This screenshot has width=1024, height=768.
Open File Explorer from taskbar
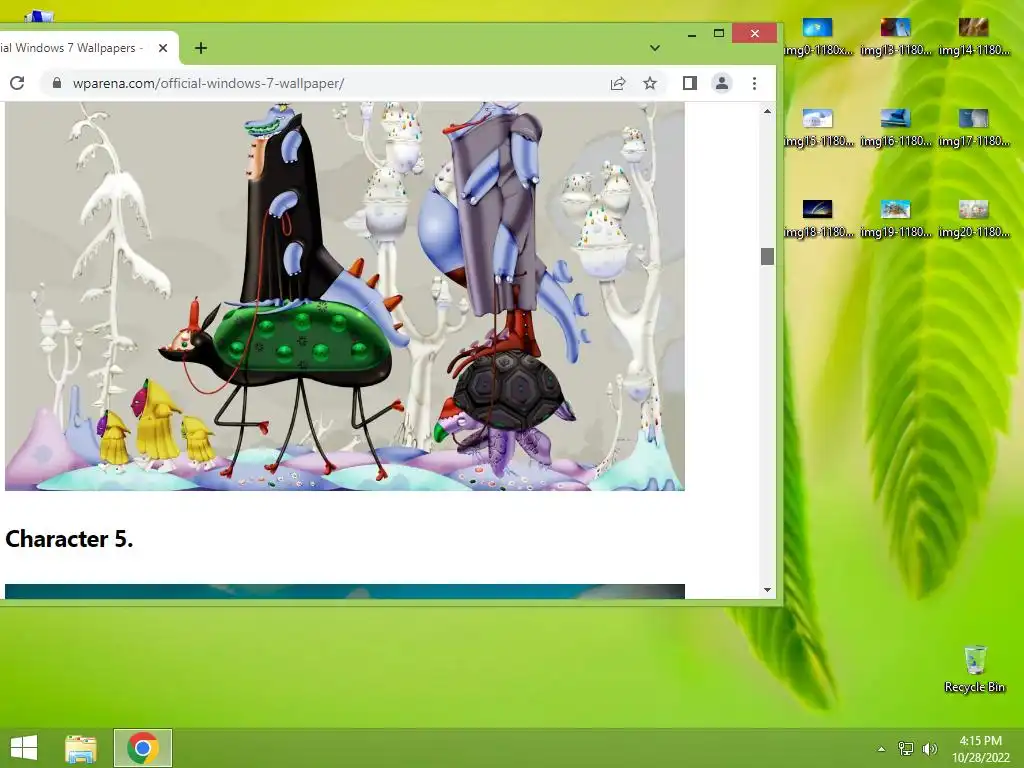point(81,748)
